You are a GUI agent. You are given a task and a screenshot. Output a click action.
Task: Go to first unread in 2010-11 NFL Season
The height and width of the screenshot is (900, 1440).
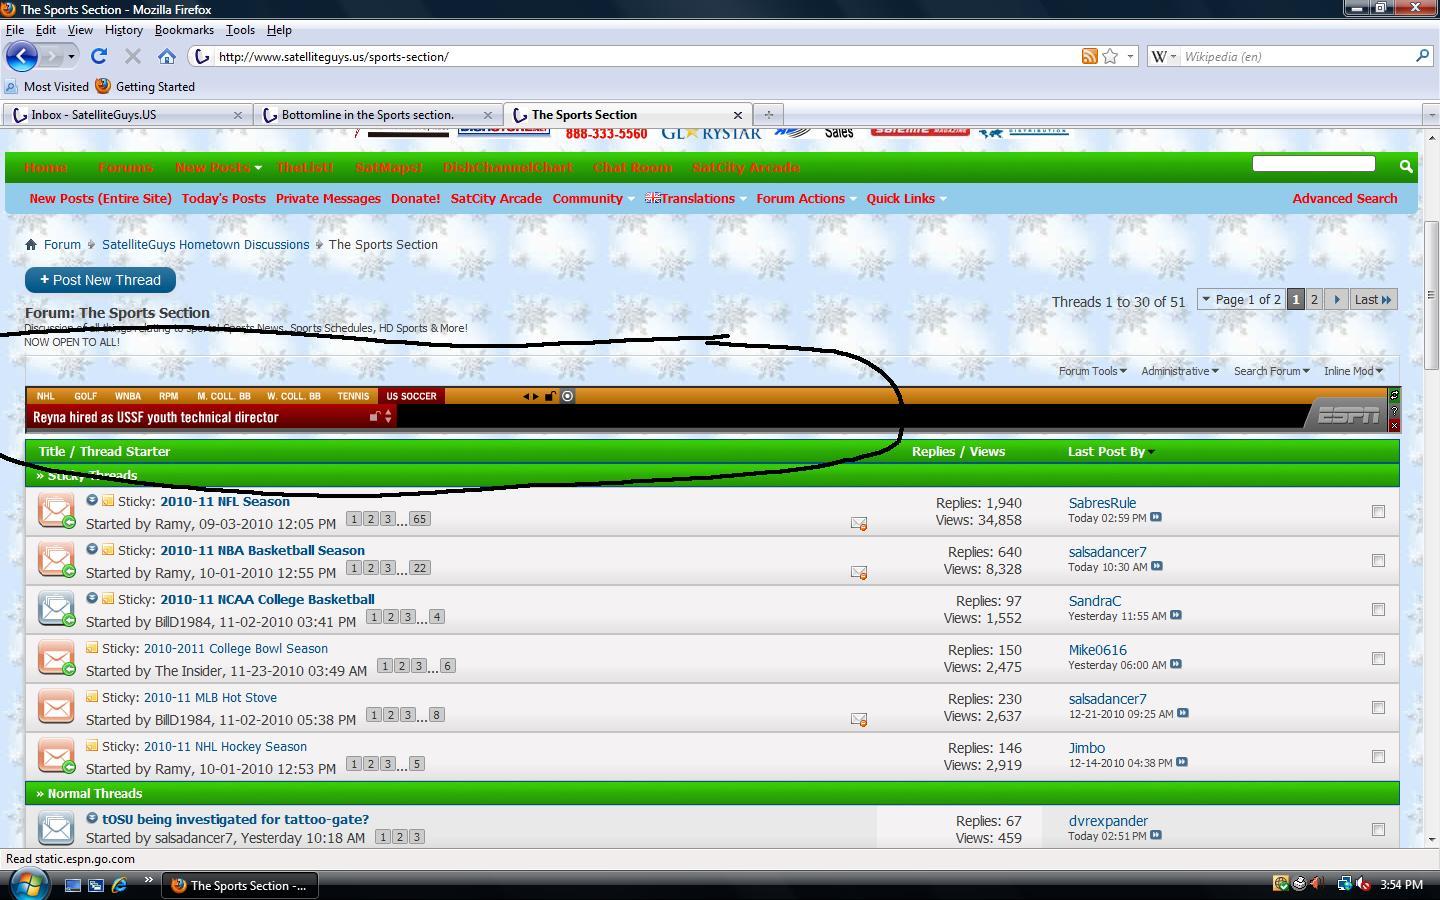(91, 500)
